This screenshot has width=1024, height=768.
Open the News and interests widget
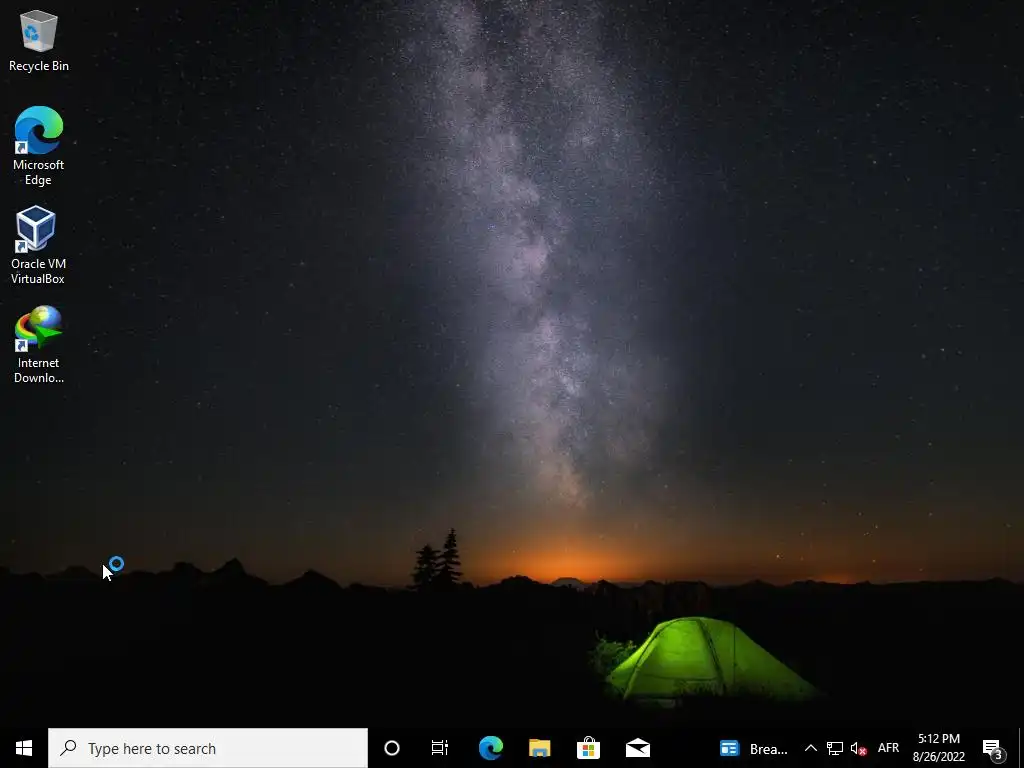tap(729, 748)
